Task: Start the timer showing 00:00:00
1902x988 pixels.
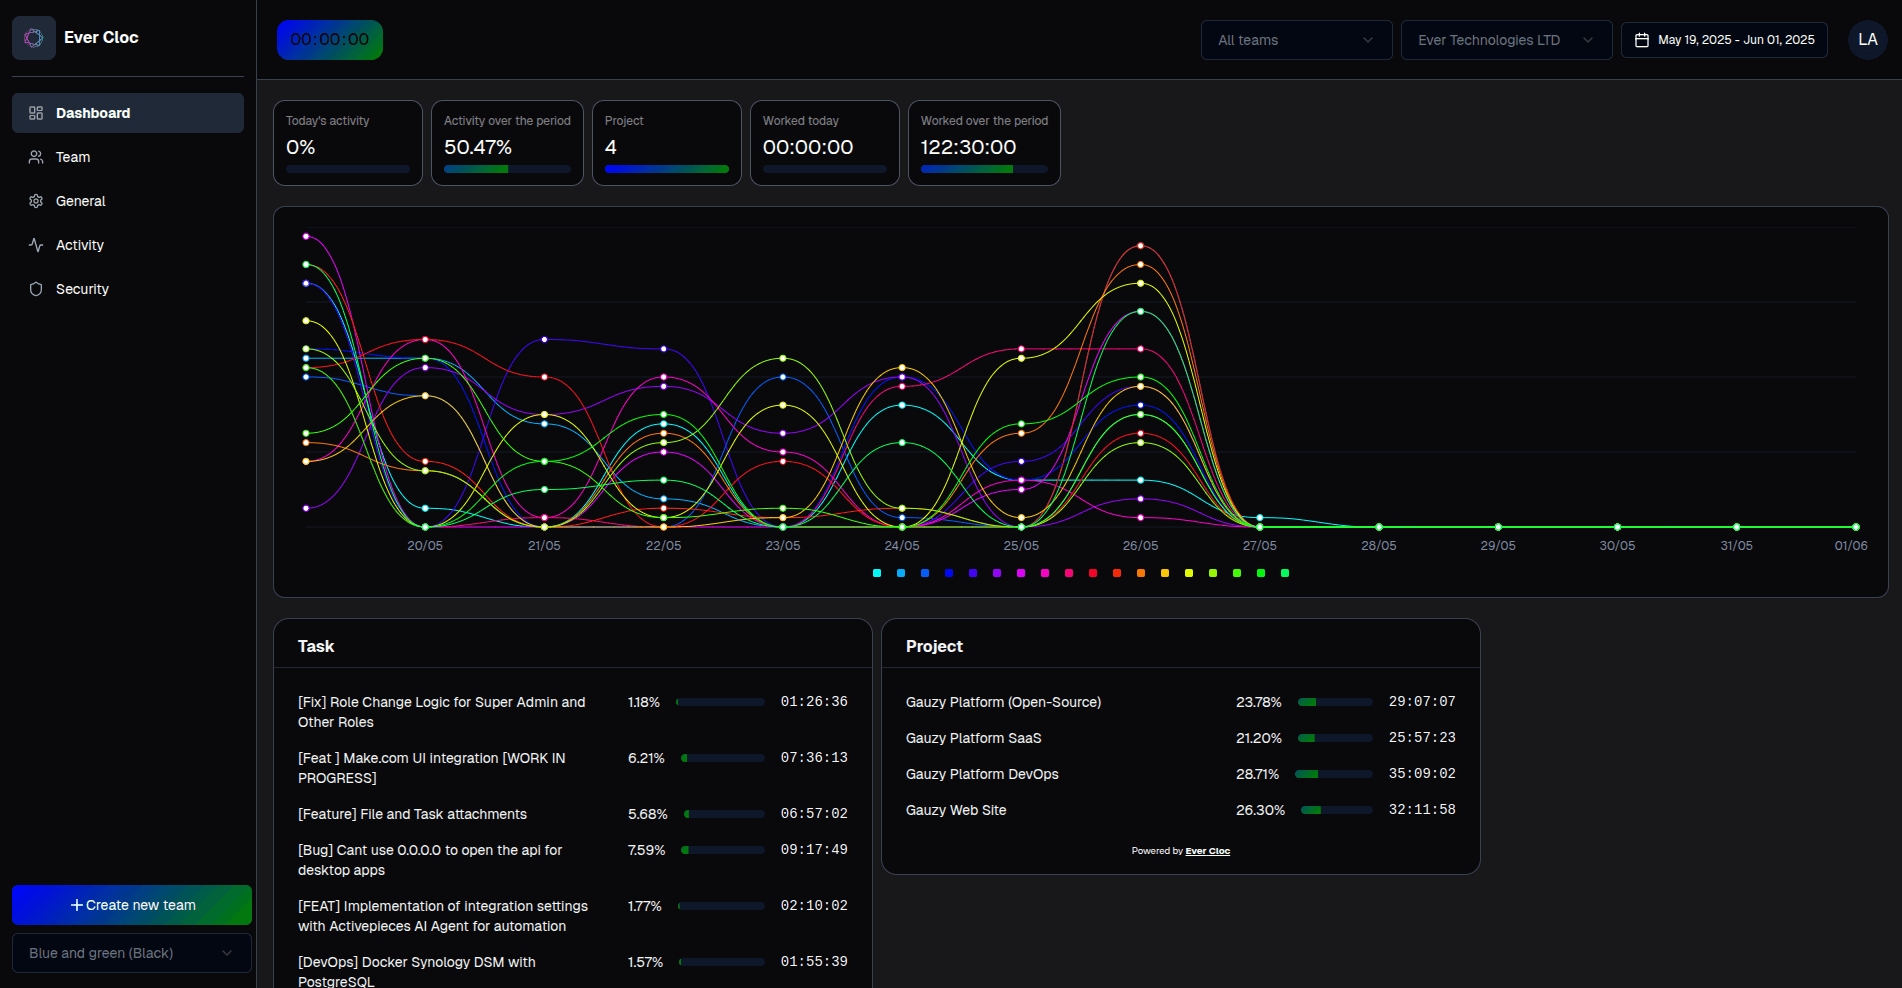Action: [329, 40]
